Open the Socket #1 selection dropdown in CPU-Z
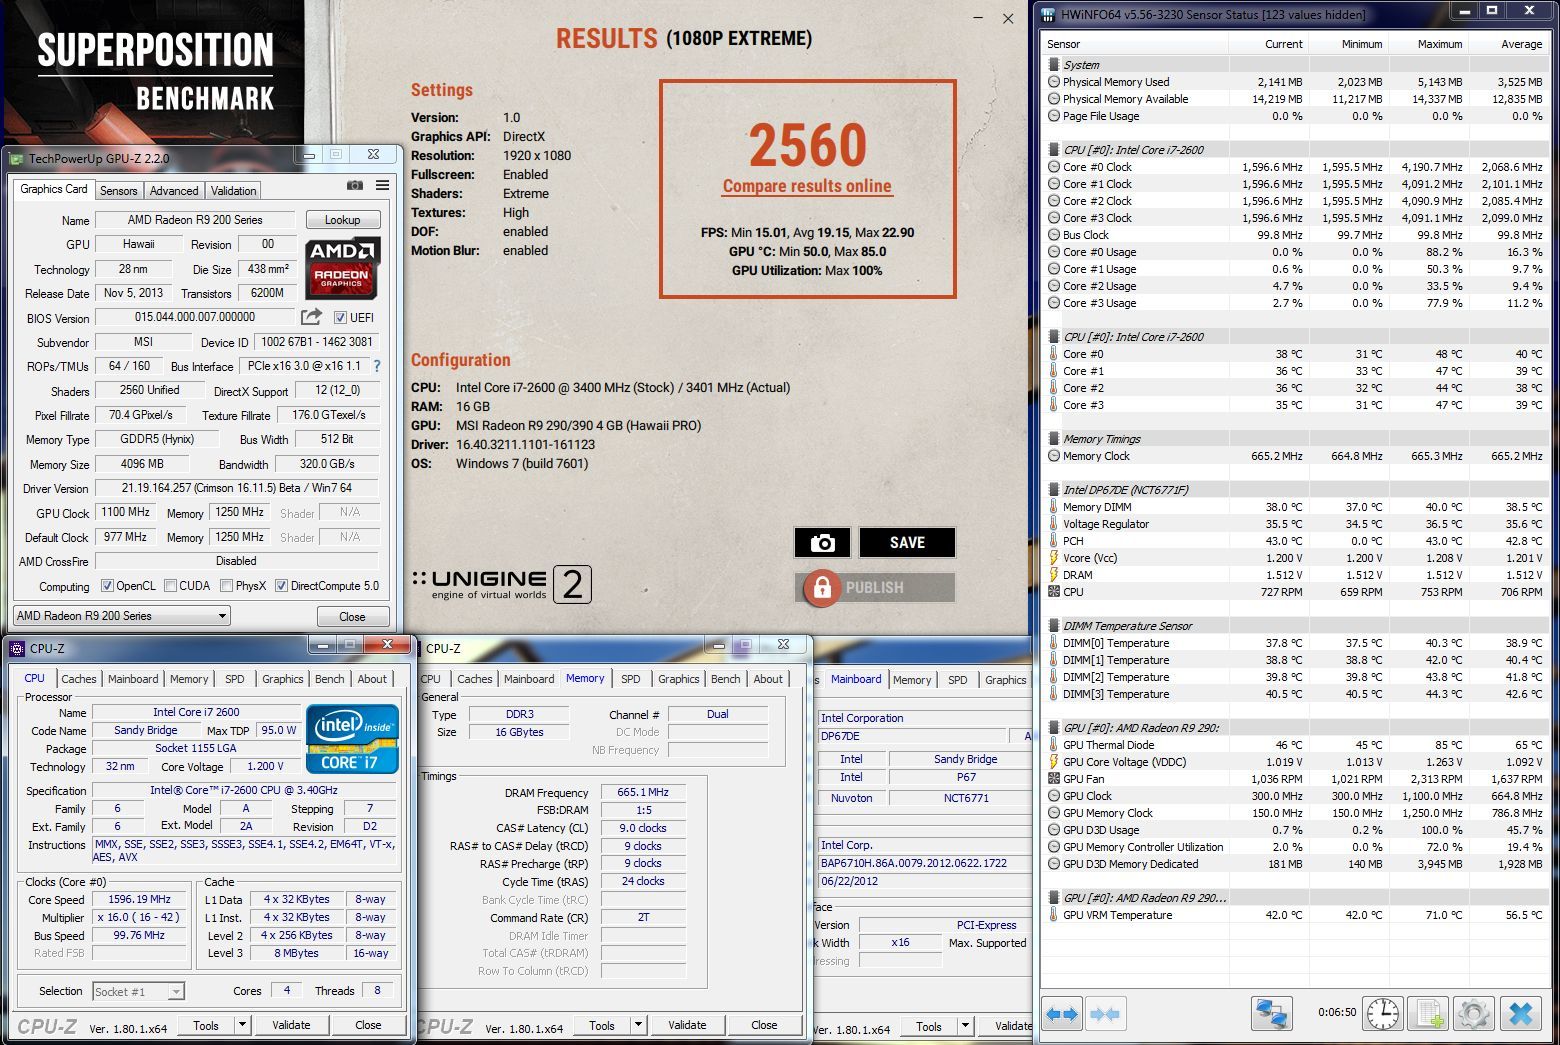Screen dimensions: 1560x1045 [x=138, y=992]
